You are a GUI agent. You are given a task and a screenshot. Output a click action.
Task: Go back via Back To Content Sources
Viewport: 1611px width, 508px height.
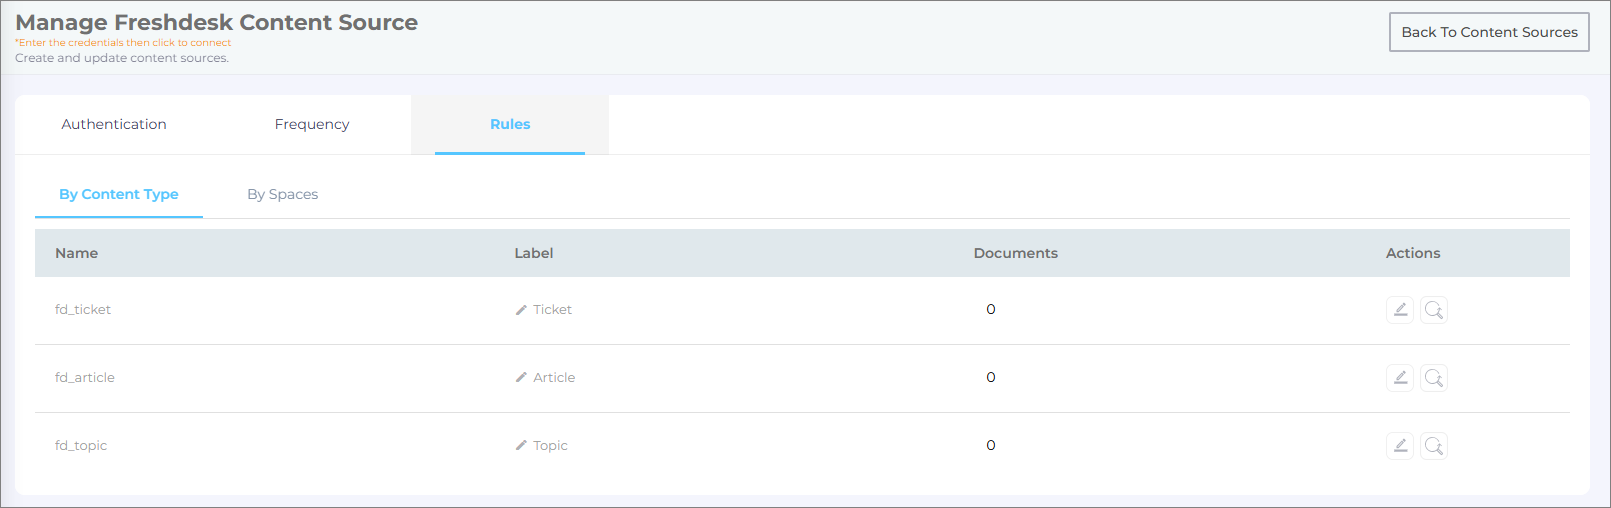click(x=1489, y=32)
